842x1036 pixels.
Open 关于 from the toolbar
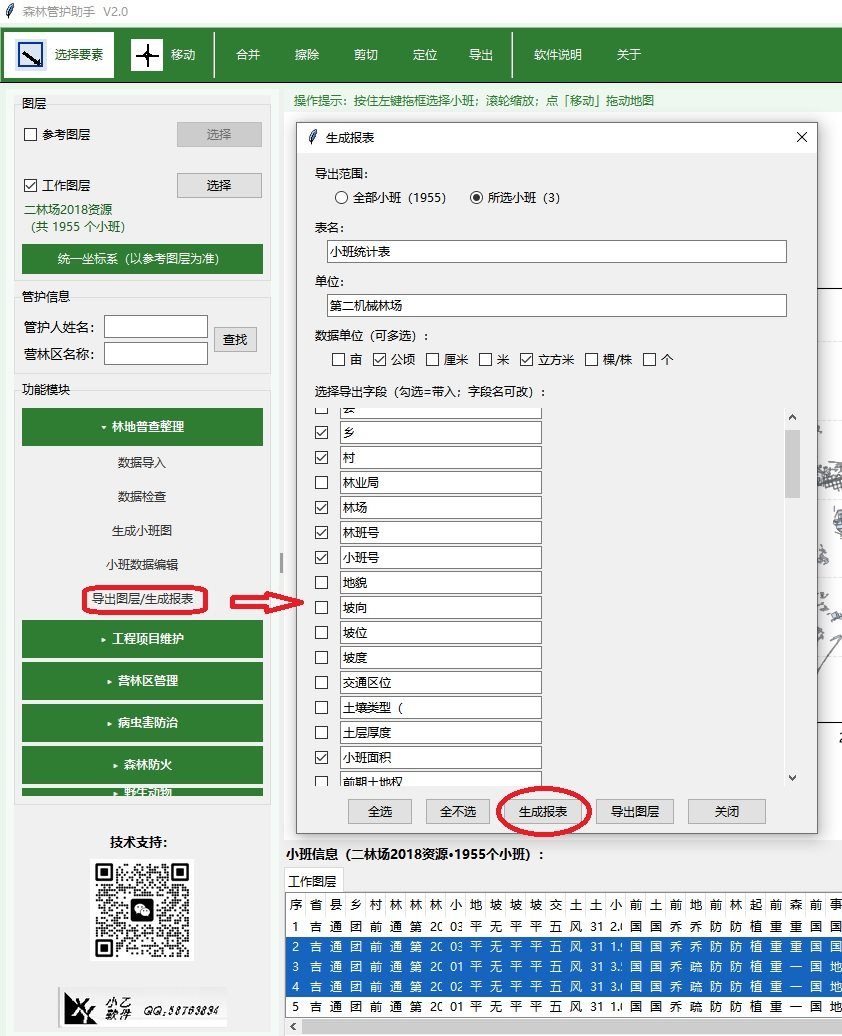point(629,55)
